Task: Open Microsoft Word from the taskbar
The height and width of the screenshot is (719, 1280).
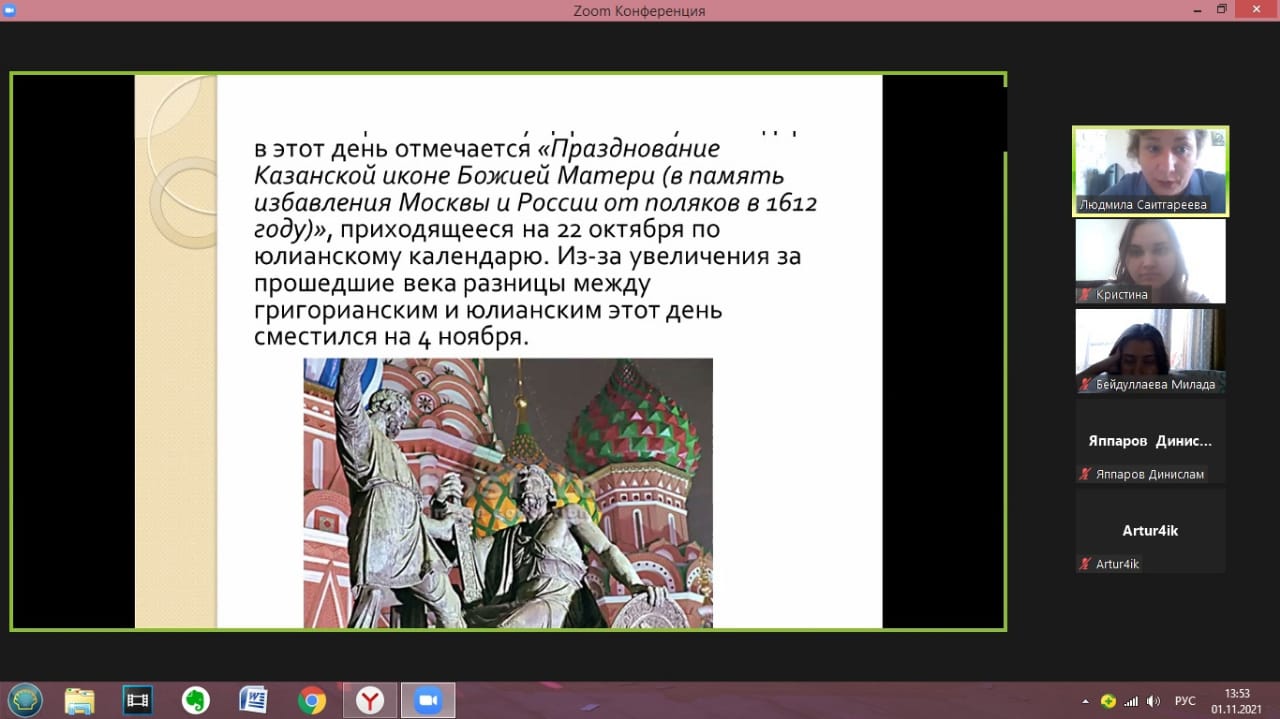Action: pos(253,700)
